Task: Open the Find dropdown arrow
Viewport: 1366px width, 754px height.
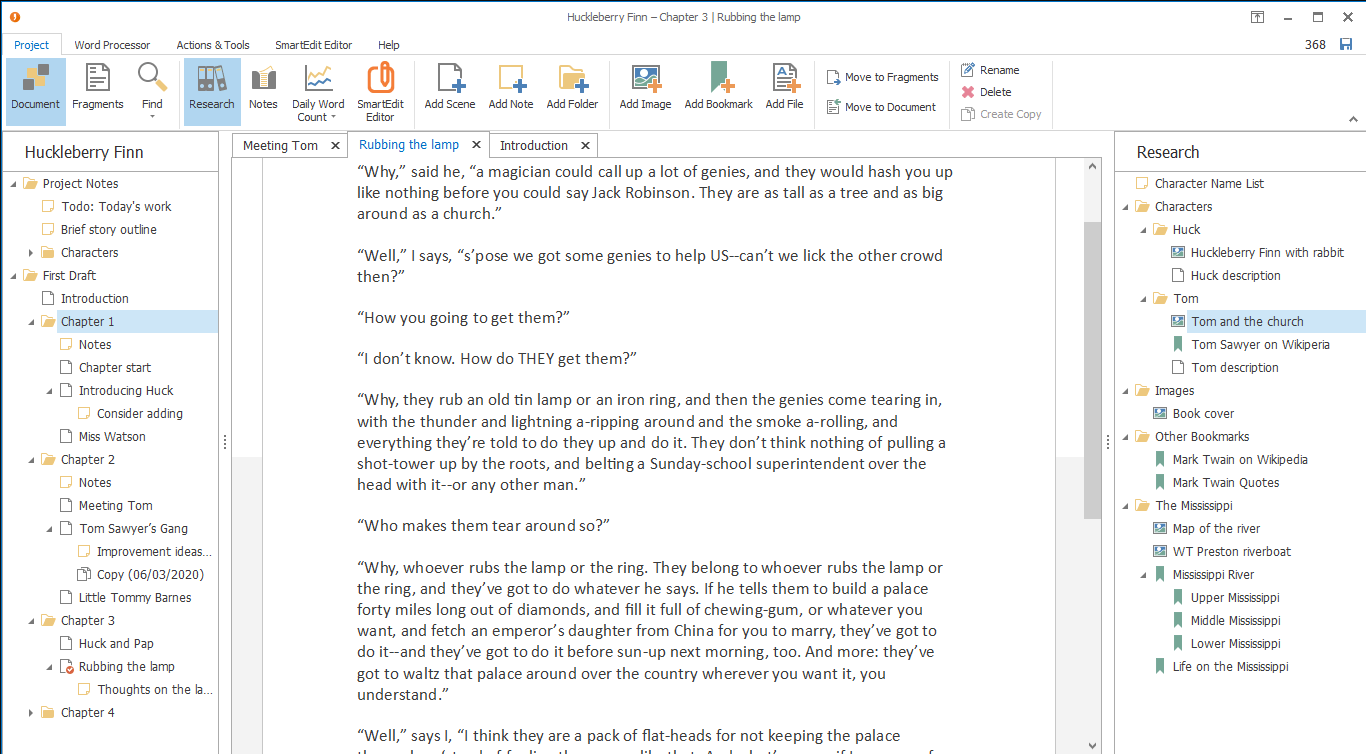Action: pyautogui.click(x=152, y=117)
